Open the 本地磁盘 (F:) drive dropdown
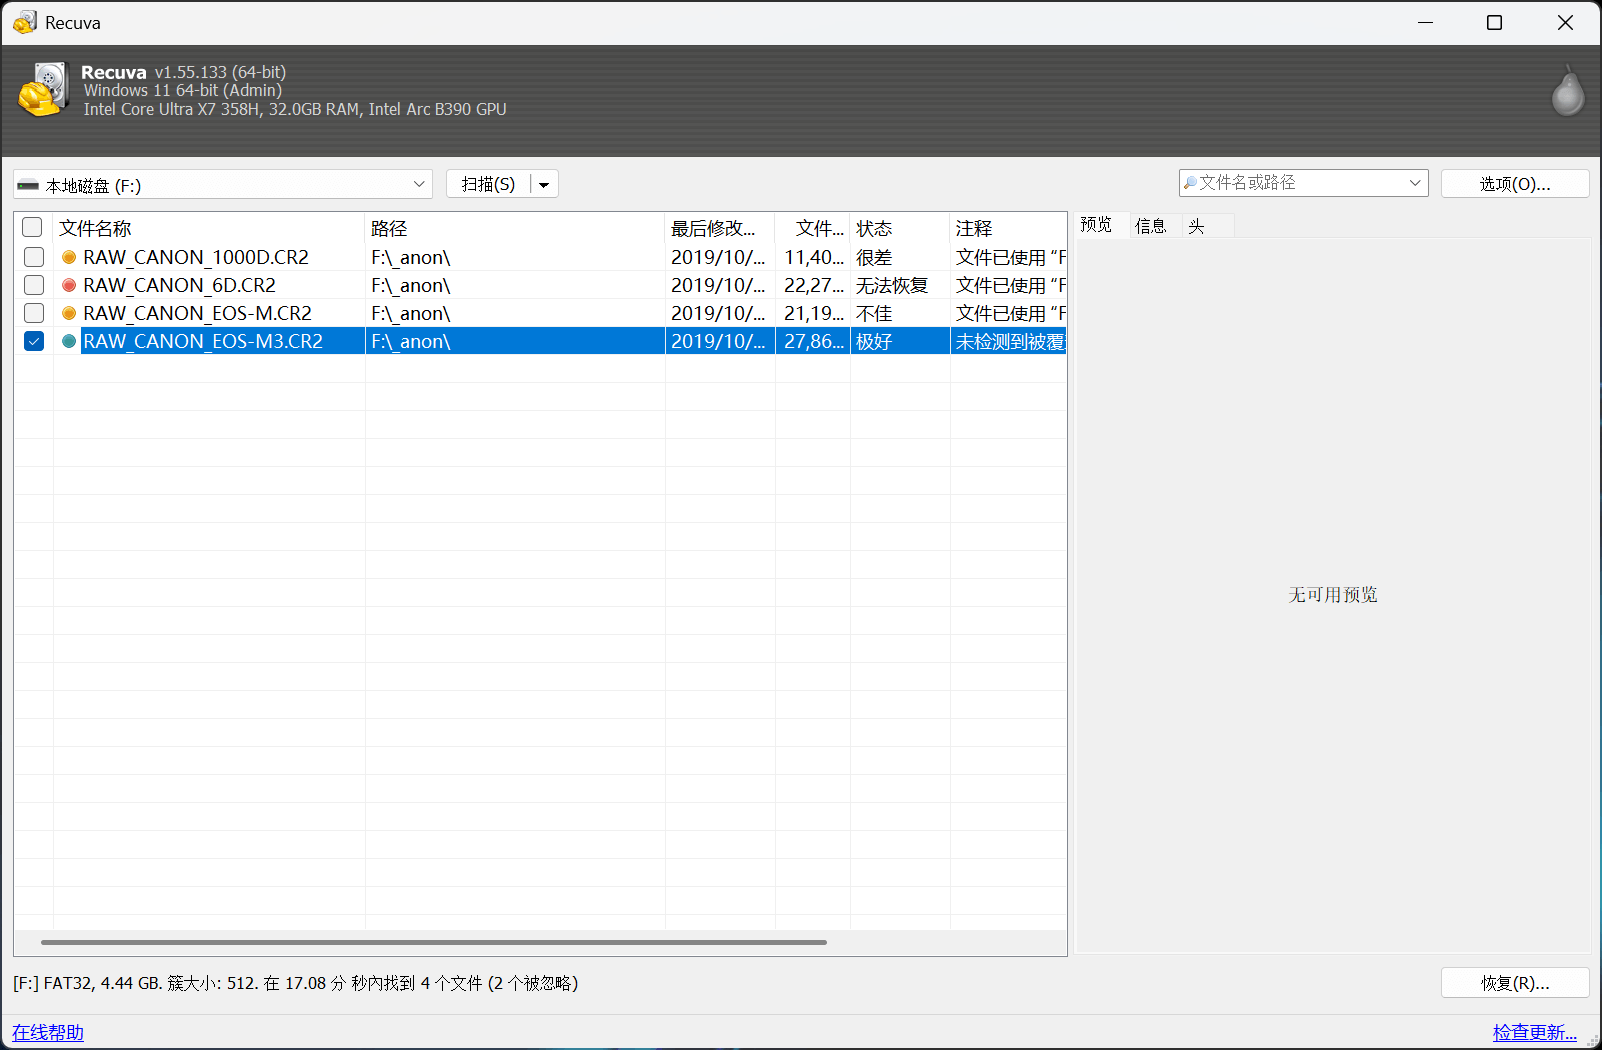This screenshot has height=1050, width=1602. point(223,184)
